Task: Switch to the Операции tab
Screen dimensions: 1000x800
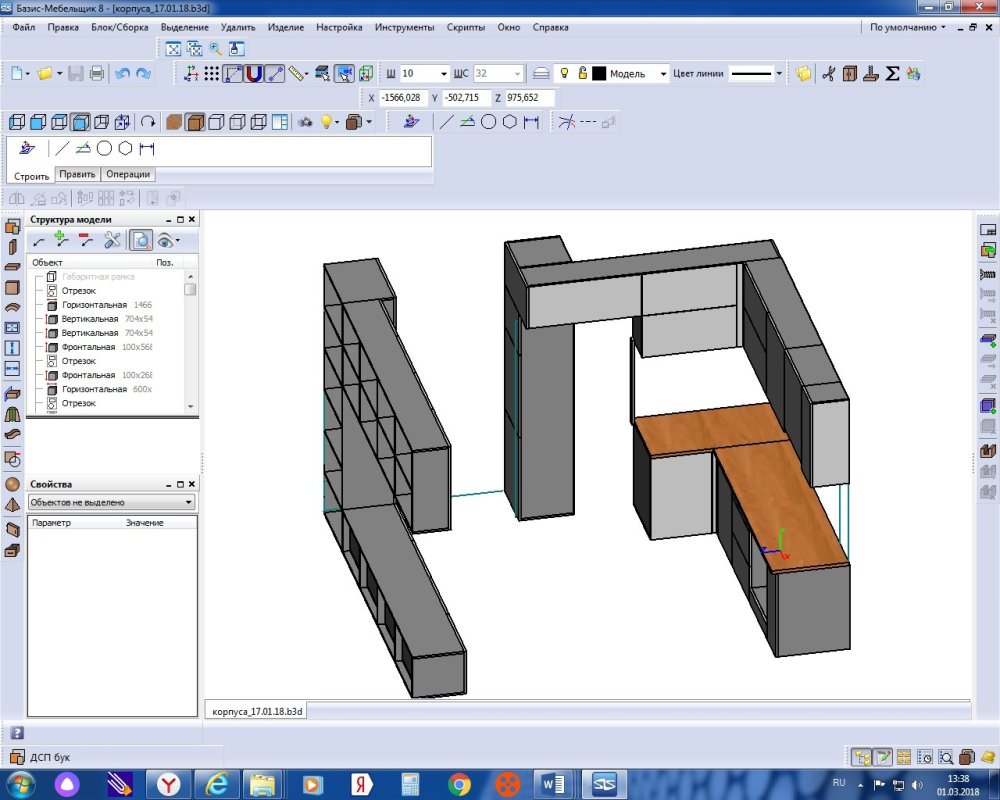Action: click(128, 174)
